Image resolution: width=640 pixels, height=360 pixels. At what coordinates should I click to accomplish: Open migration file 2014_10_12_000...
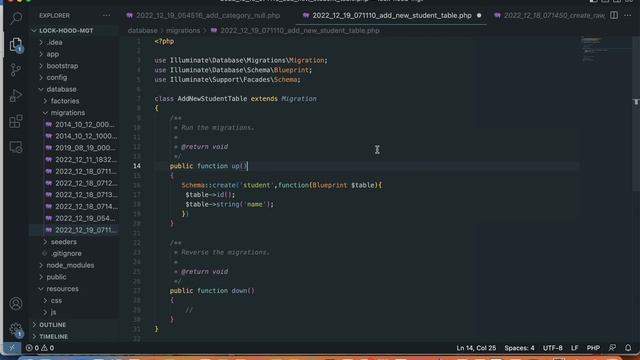(x=85, y=124)
